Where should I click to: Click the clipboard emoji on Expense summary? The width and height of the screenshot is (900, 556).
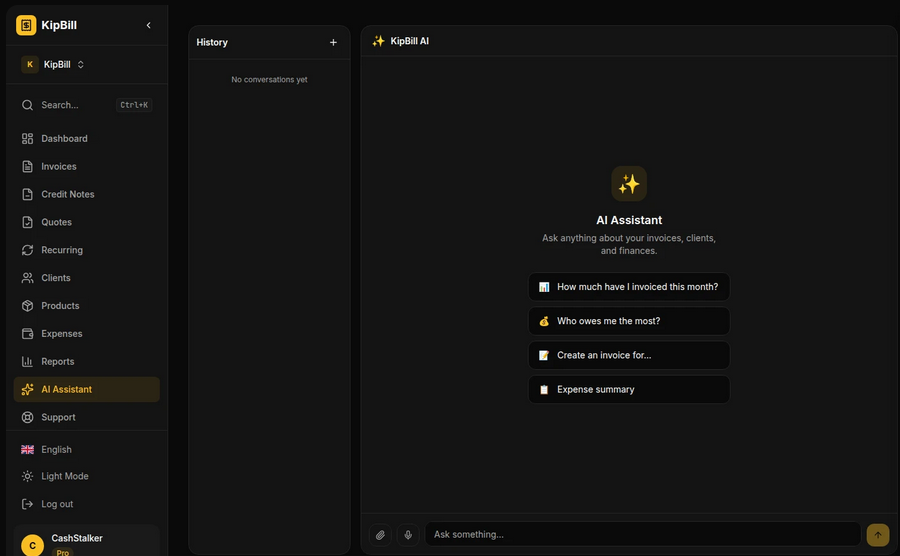[x=544, y=390]
